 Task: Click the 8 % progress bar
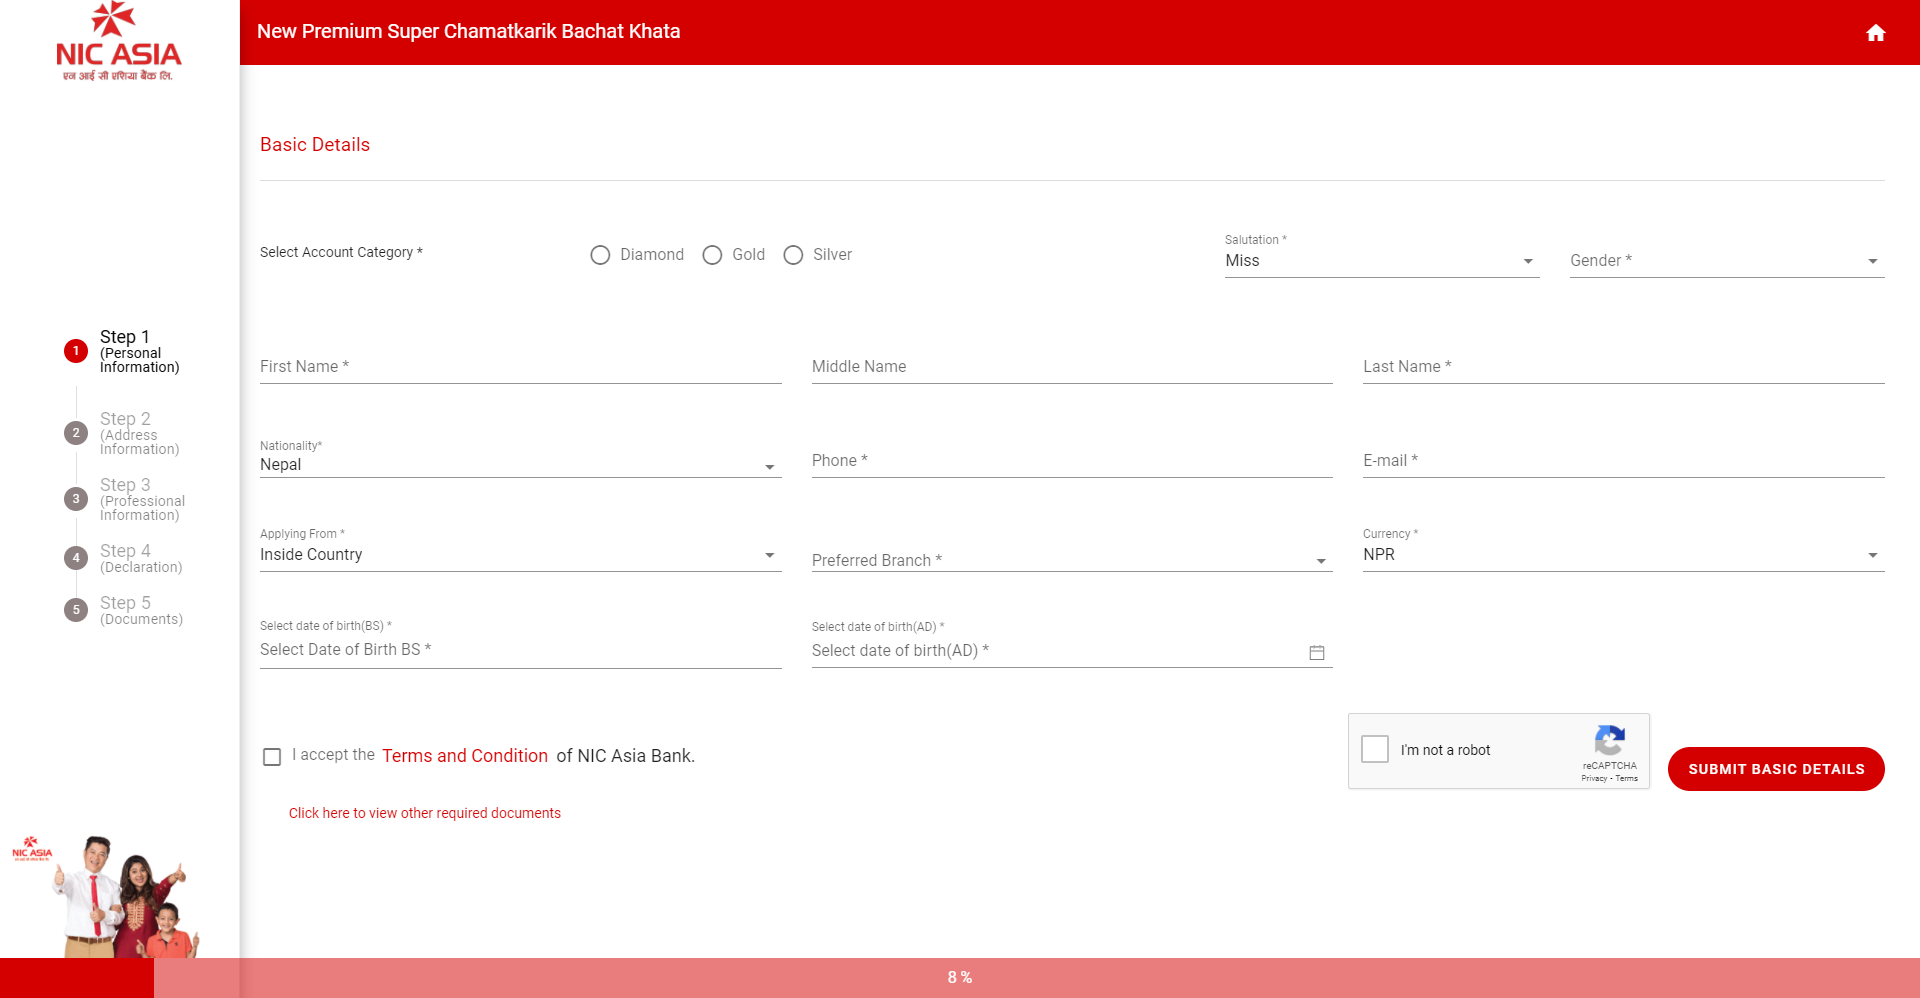click(x=960, y=978)
